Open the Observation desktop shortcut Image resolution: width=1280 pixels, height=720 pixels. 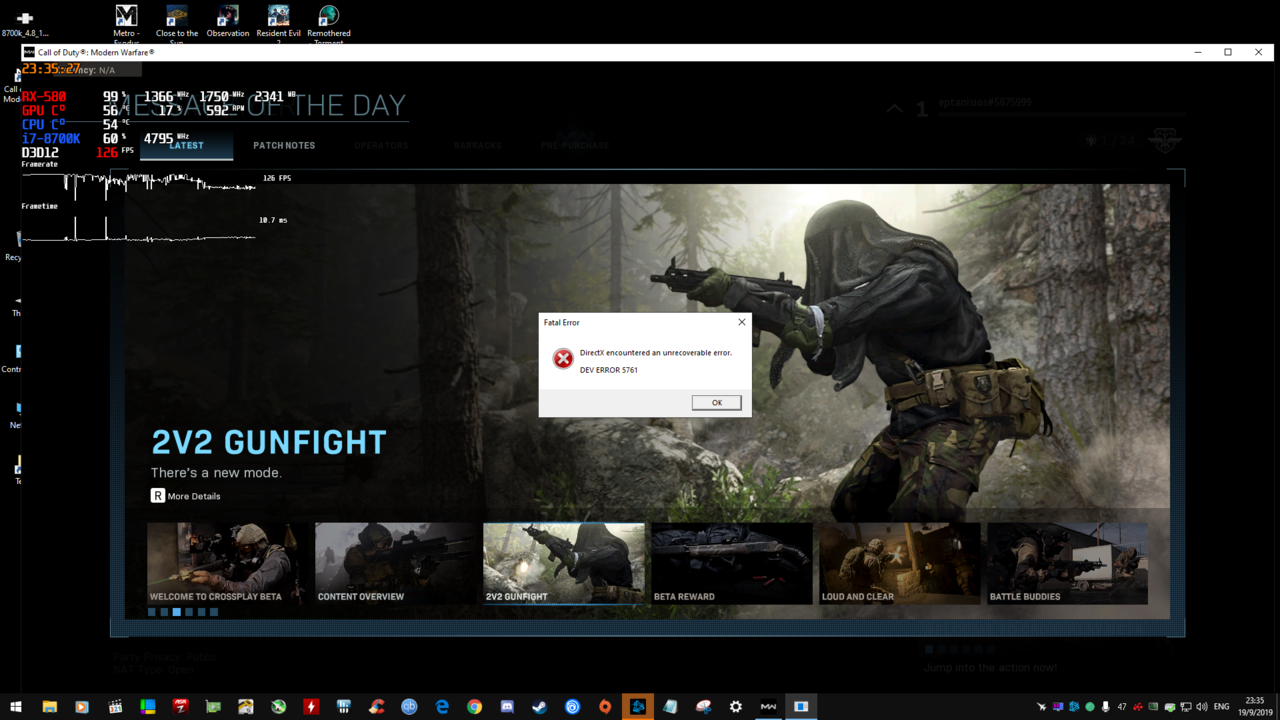pyautogui.click(x=228, y=22)
